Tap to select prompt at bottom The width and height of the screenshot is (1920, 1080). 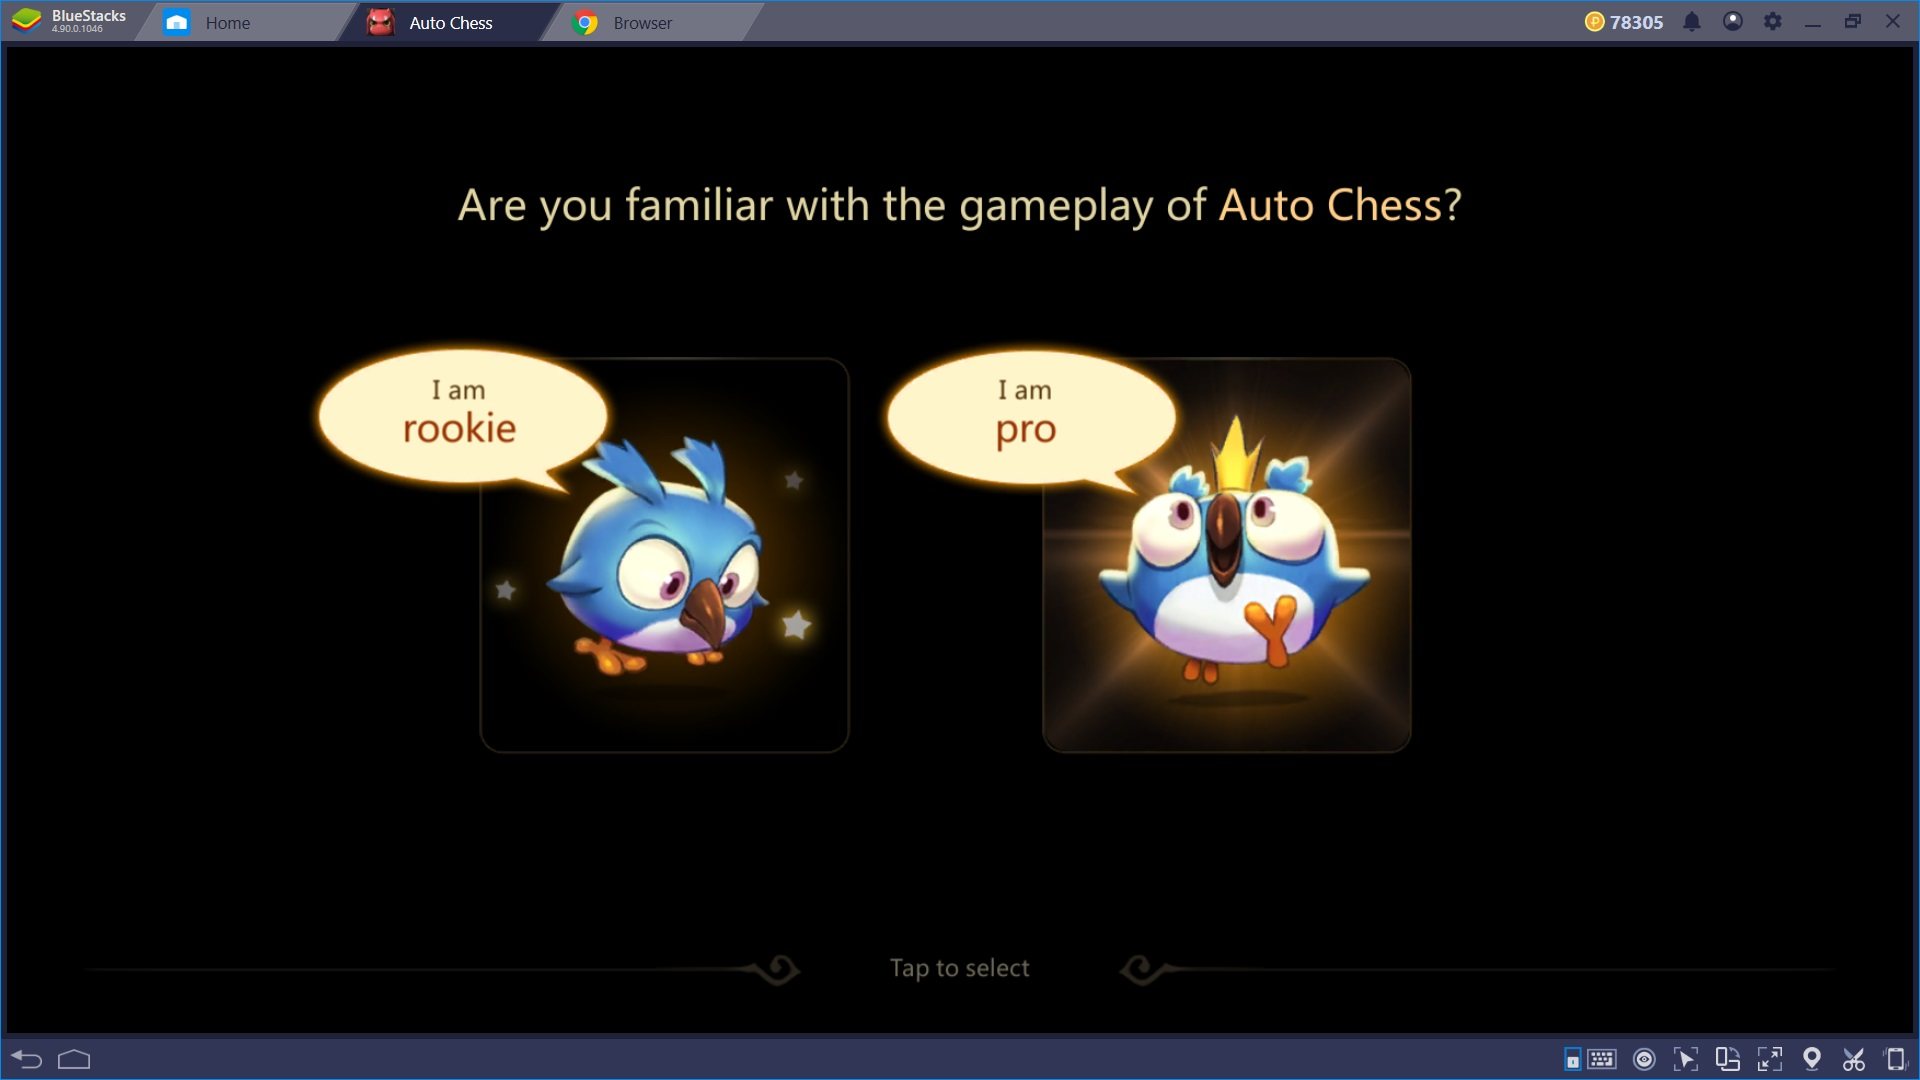(959, 965)
